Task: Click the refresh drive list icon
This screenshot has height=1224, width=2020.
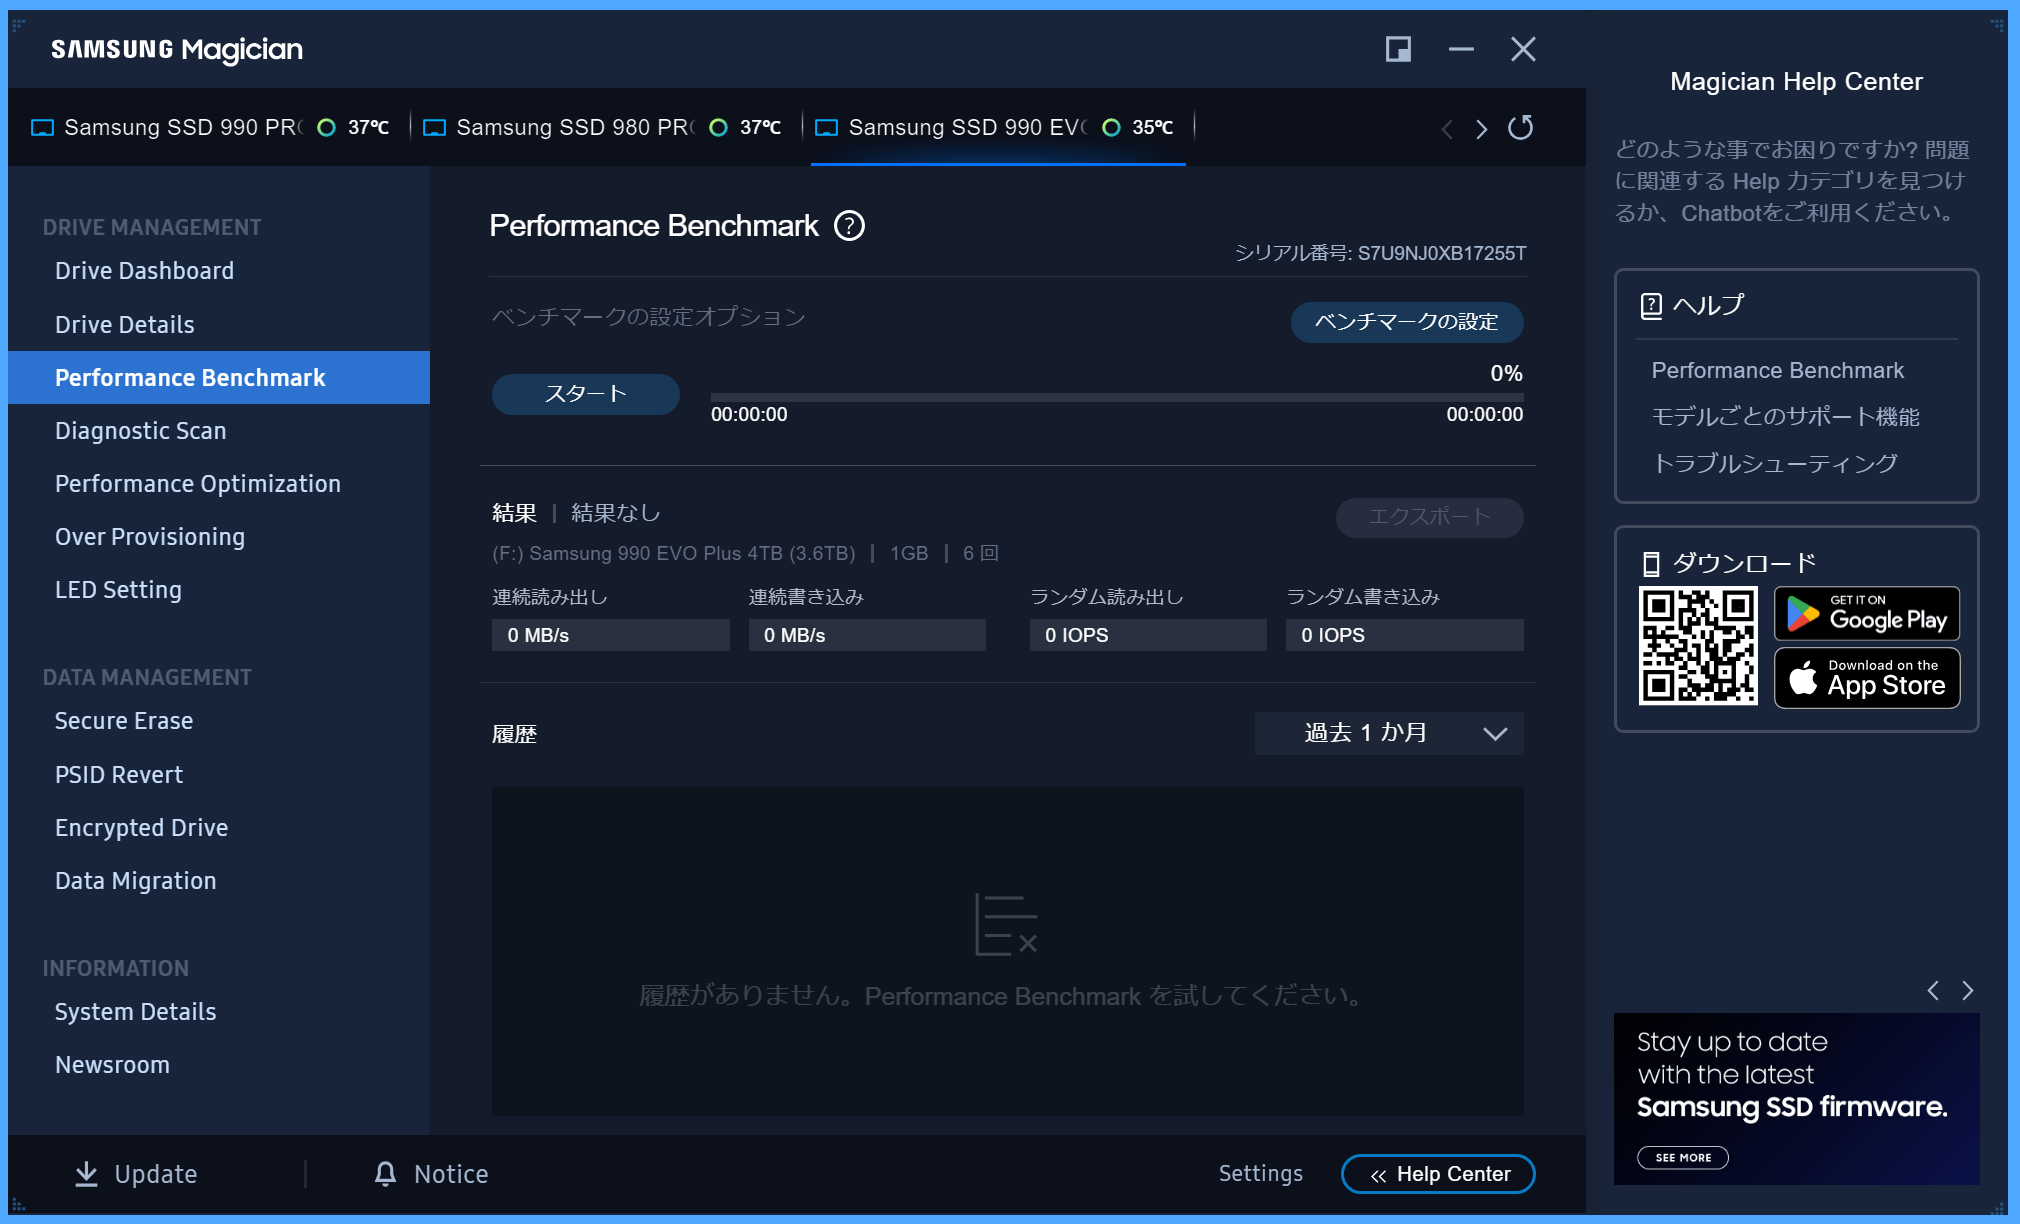Action: tap(1520, 128)
